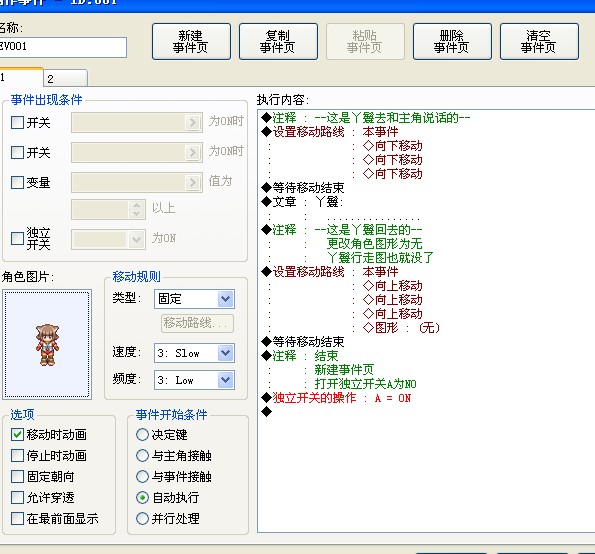Viewport: 595px width, 554px height.
Task: Select the 与主角接触 start condition
Action: [142, 456]
